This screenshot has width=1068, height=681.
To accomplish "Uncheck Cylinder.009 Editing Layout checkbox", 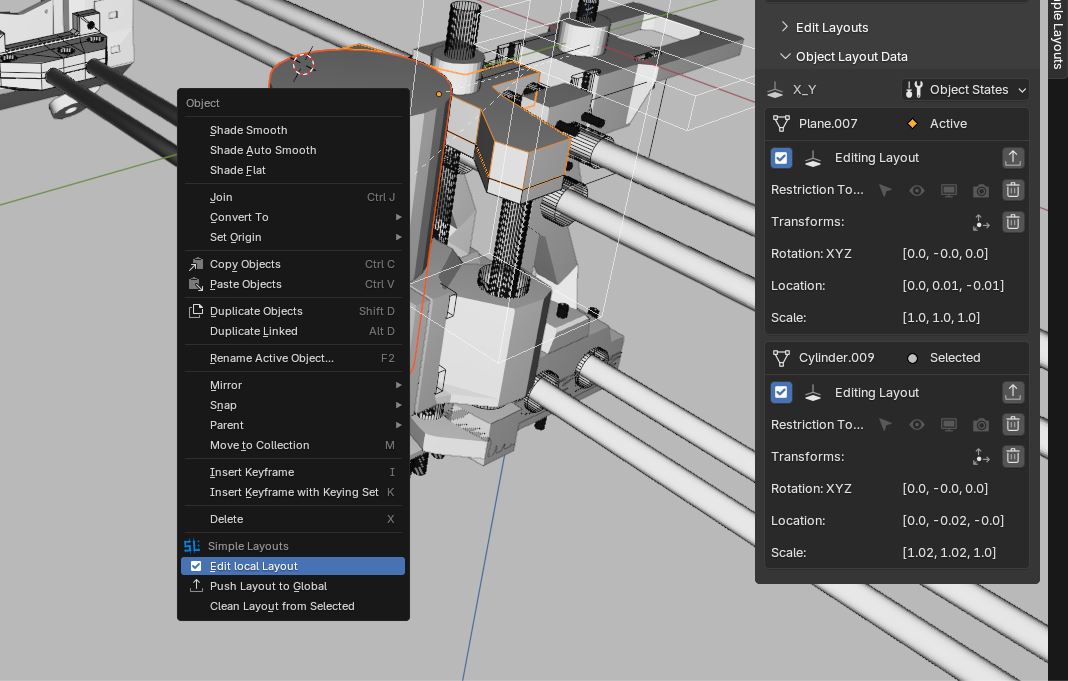I will point(781,393).
